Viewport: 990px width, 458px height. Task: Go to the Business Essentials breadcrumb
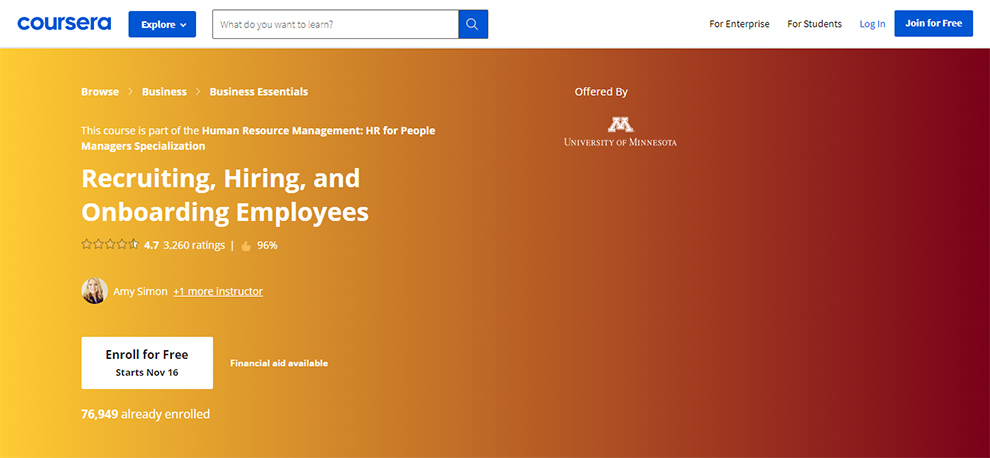click(x=259, y=92)
